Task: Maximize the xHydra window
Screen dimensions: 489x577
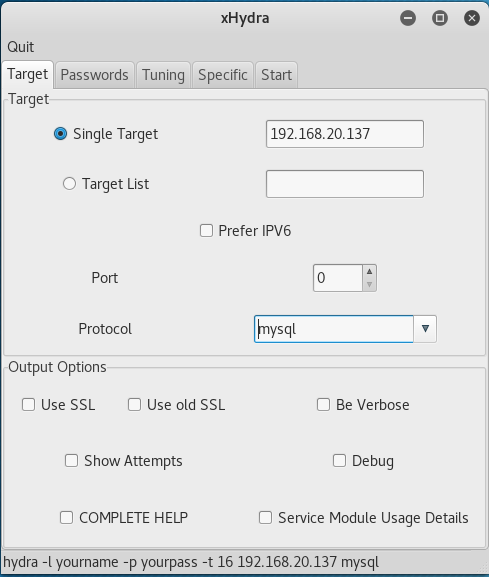Action: 440,18
